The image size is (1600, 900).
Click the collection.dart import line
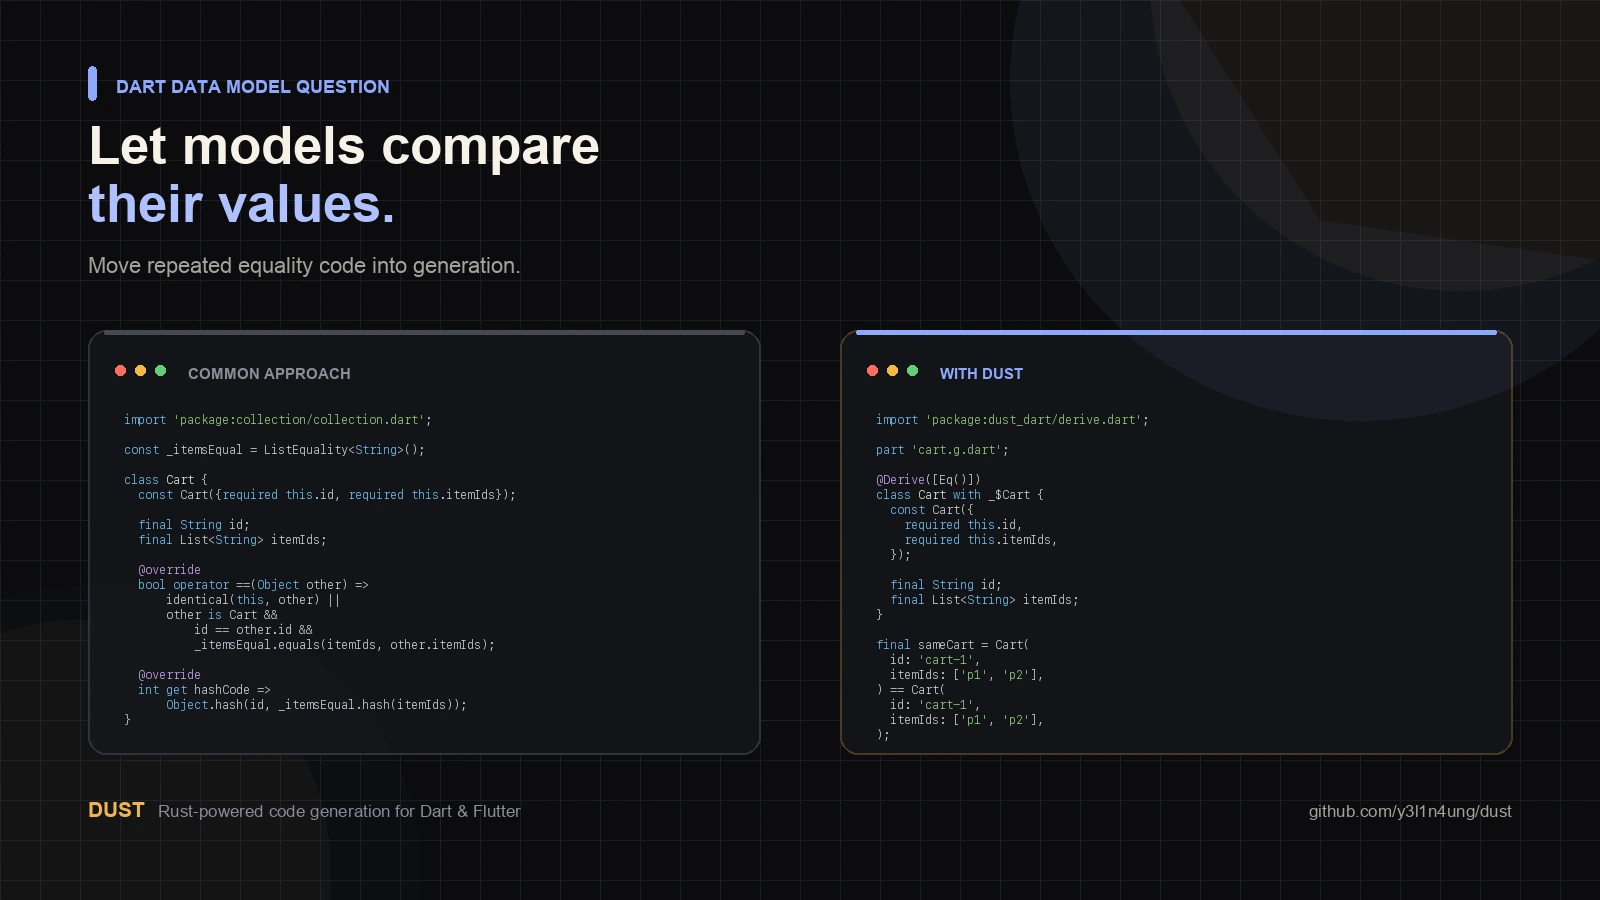click(278, 420)
